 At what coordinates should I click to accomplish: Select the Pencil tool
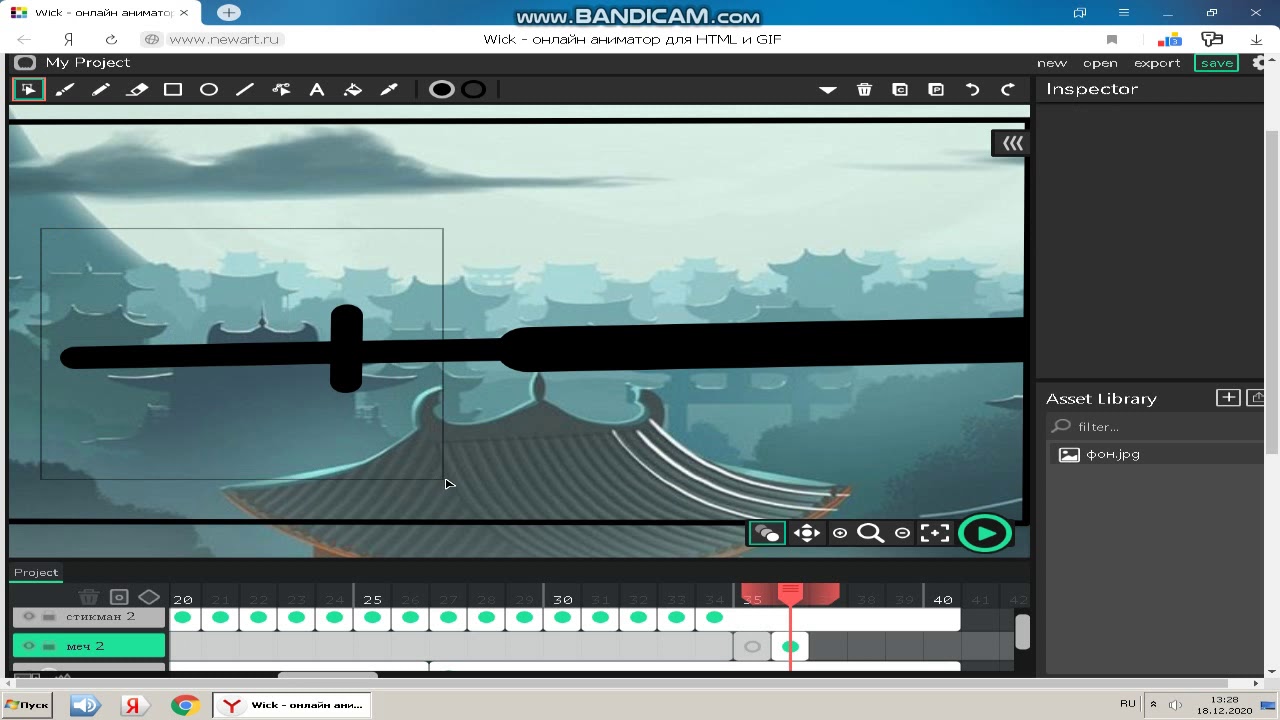tap(101, 89)
